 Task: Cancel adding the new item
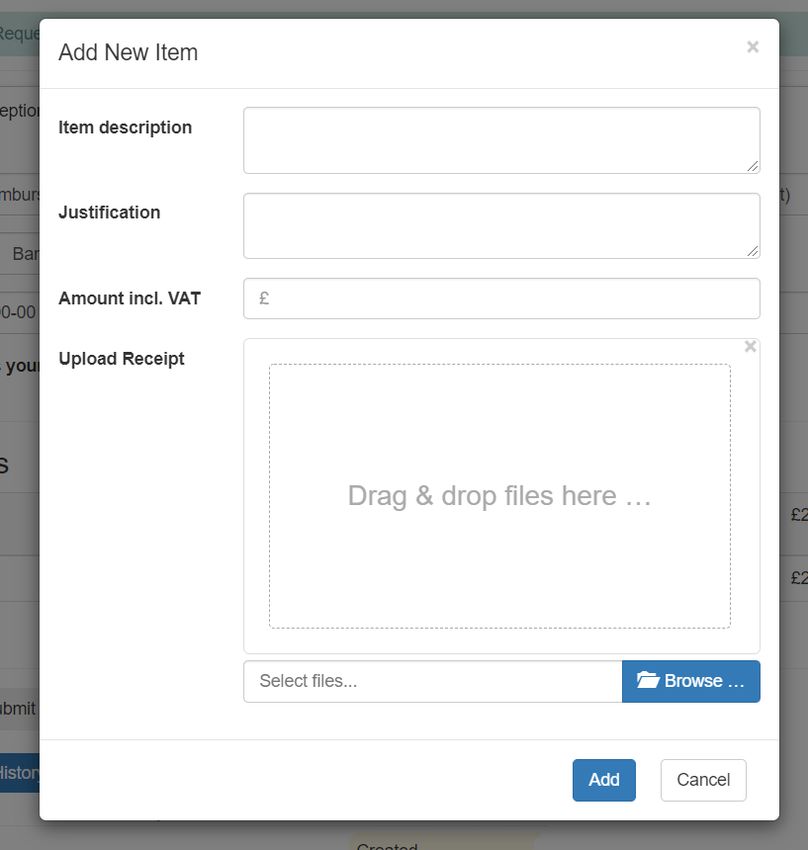[x=703, y=780]
